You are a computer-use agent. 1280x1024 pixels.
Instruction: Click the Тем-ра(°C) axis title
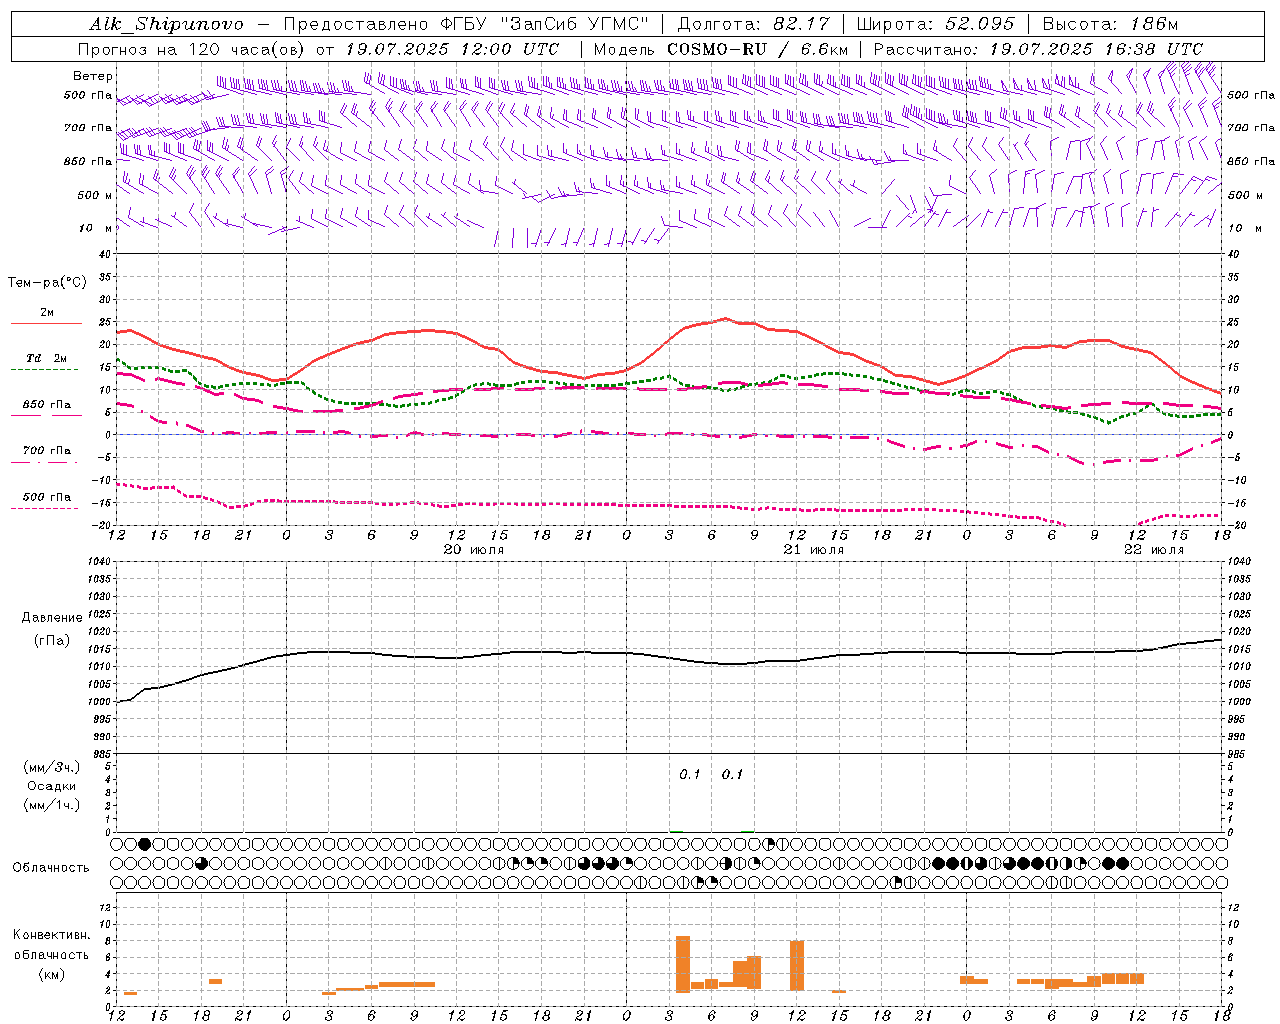47,283
